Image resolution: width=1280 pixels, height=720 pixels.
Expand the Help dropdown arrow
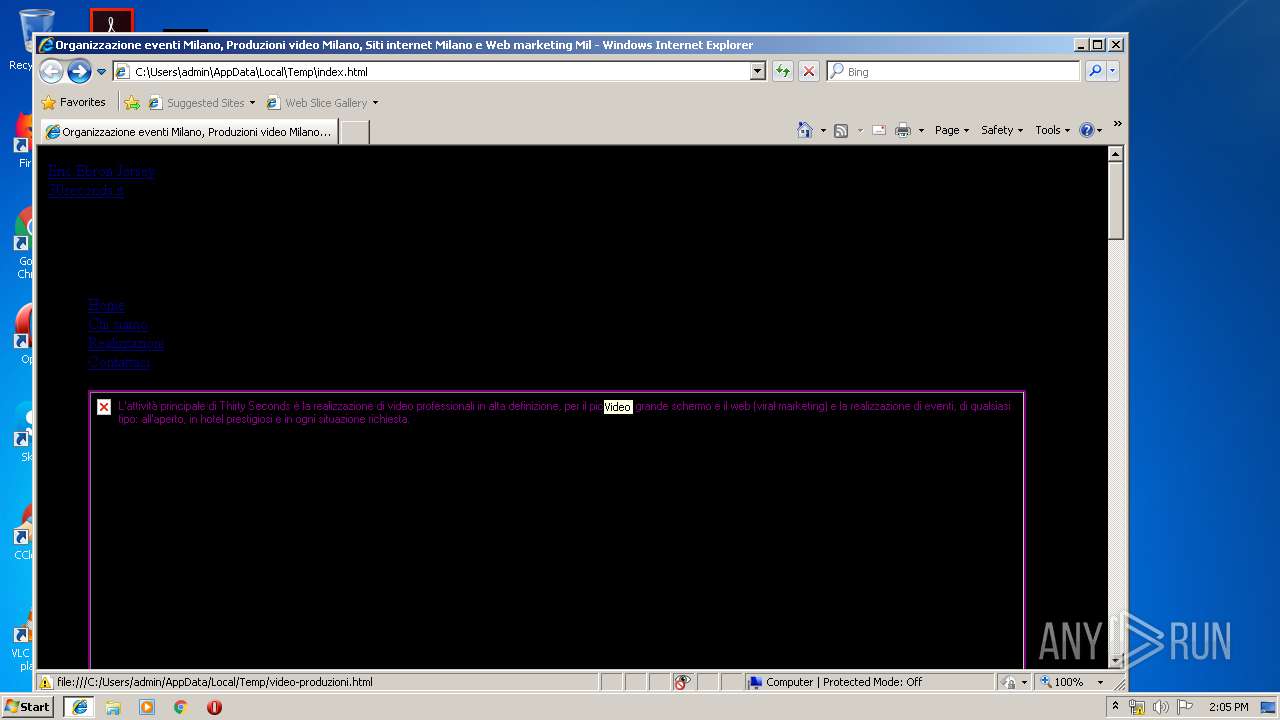(x=1099, y=130)
